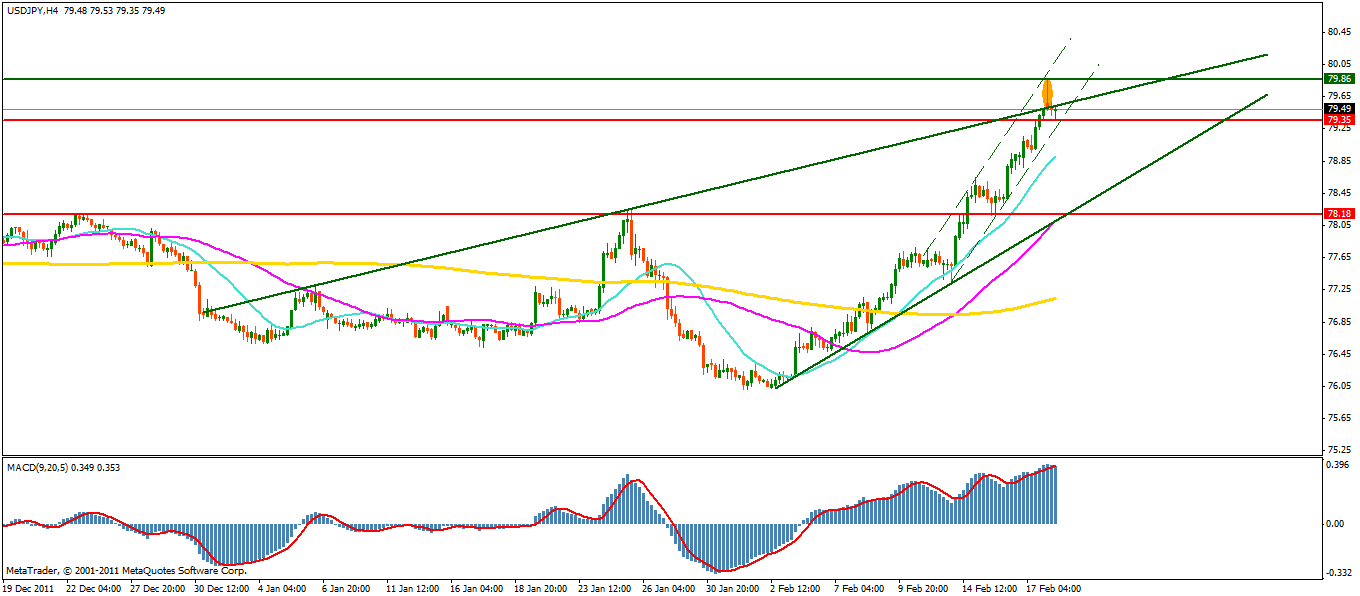Click the orange ellipse marker near the price peak
The height and width of the screenshot is (596, 1360).
point(1047,94)
